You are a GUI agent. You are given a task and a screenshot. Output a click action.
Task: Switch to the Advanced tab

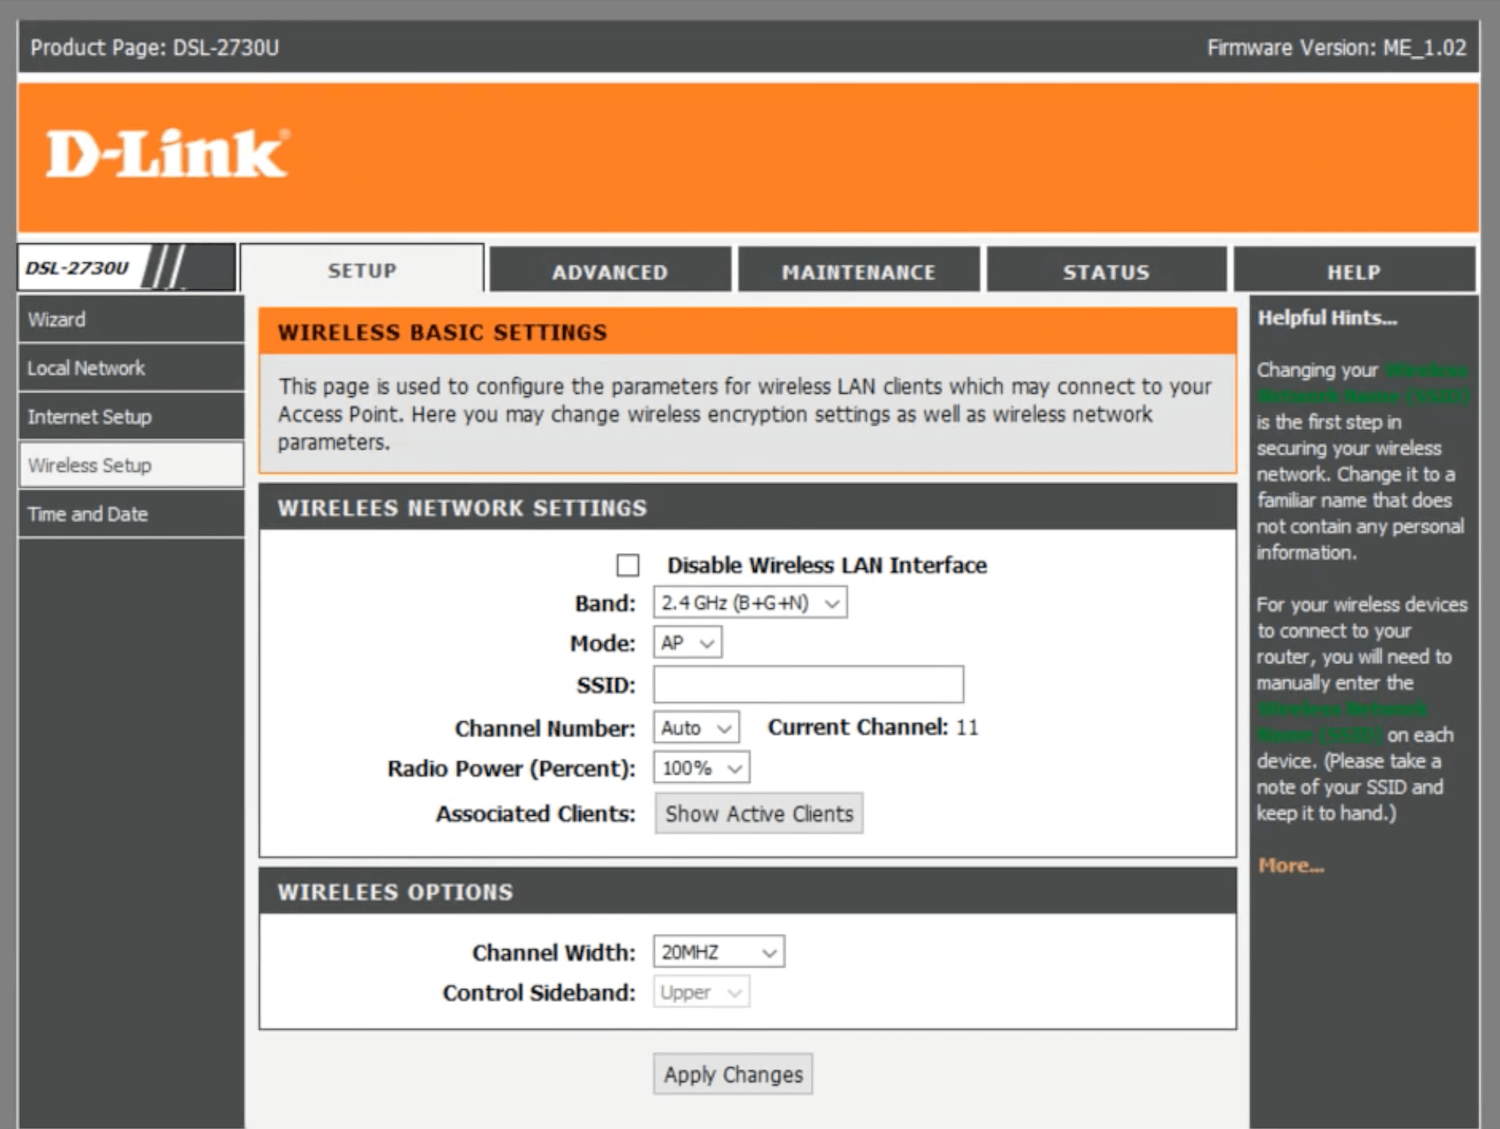click(610, 272)
